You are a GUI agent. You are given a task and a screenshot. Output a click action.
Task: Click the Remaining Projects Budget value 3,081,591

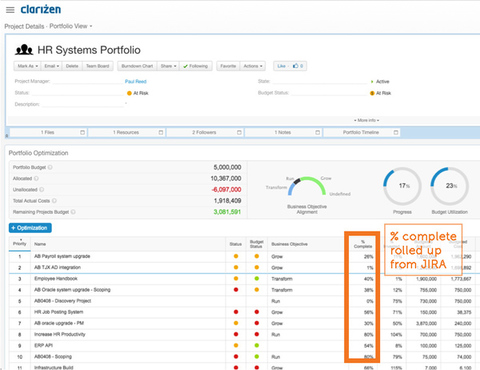click(227, 212)
